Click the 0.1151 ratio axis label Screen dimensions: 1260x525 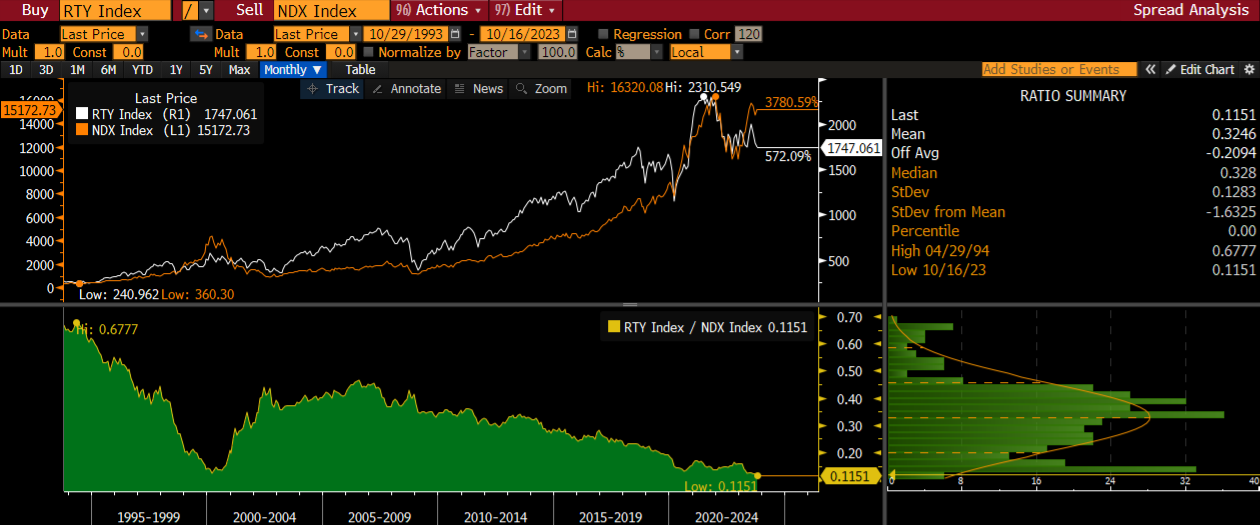tap(849, 477)
